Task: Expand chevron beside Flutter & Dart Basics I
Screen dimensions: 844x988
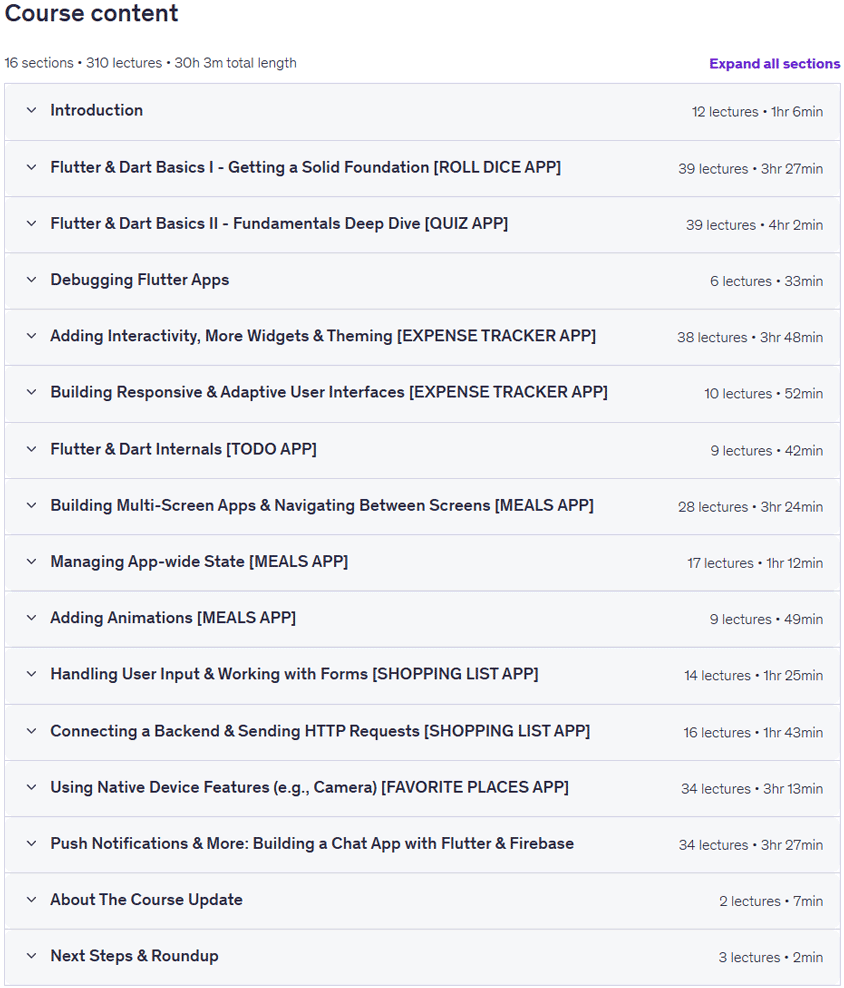Action: 32,167
